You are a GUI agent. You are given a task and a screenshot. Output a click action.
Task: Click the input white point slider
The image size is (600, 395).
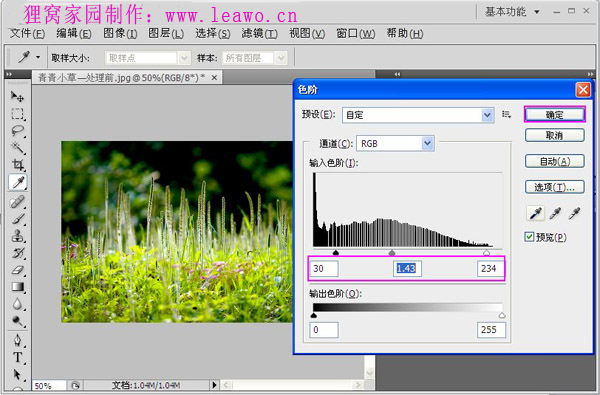[486, 253]
